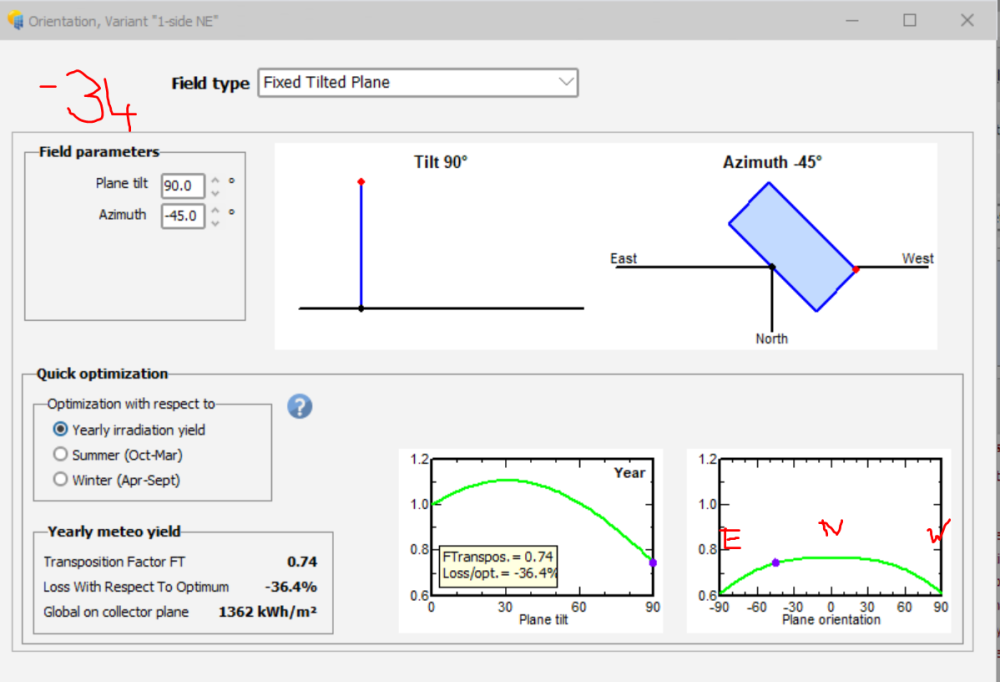The width and height of the screenshot is (1000, 682).
Task: Click the blue collector plane rectangle
Action: click(791, 247)
